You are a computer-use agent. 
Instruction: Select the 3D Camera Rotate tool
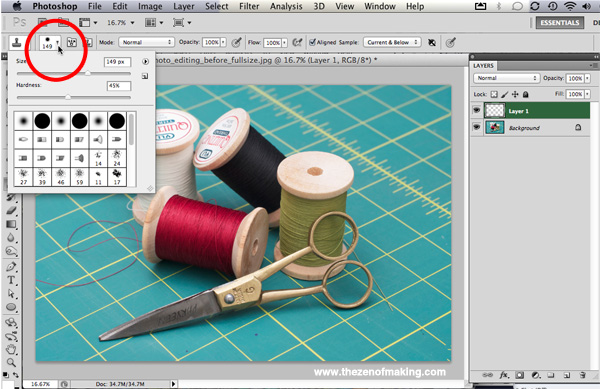[x=11, y=336]
